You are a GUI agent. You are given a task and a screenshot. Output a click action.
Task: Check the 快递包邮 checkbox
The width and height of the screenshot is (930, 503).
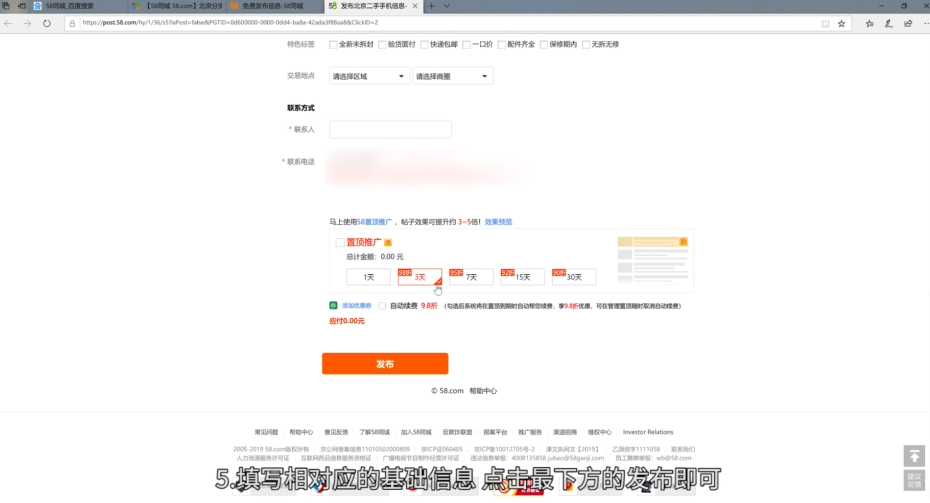click(x=425, y=44)
